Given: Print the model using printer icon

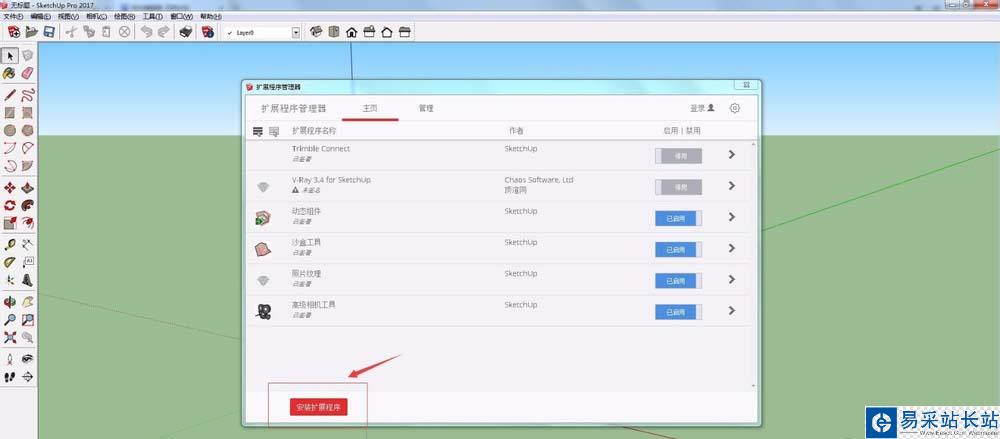Looking at the screenshot, I should click(186, 32).
